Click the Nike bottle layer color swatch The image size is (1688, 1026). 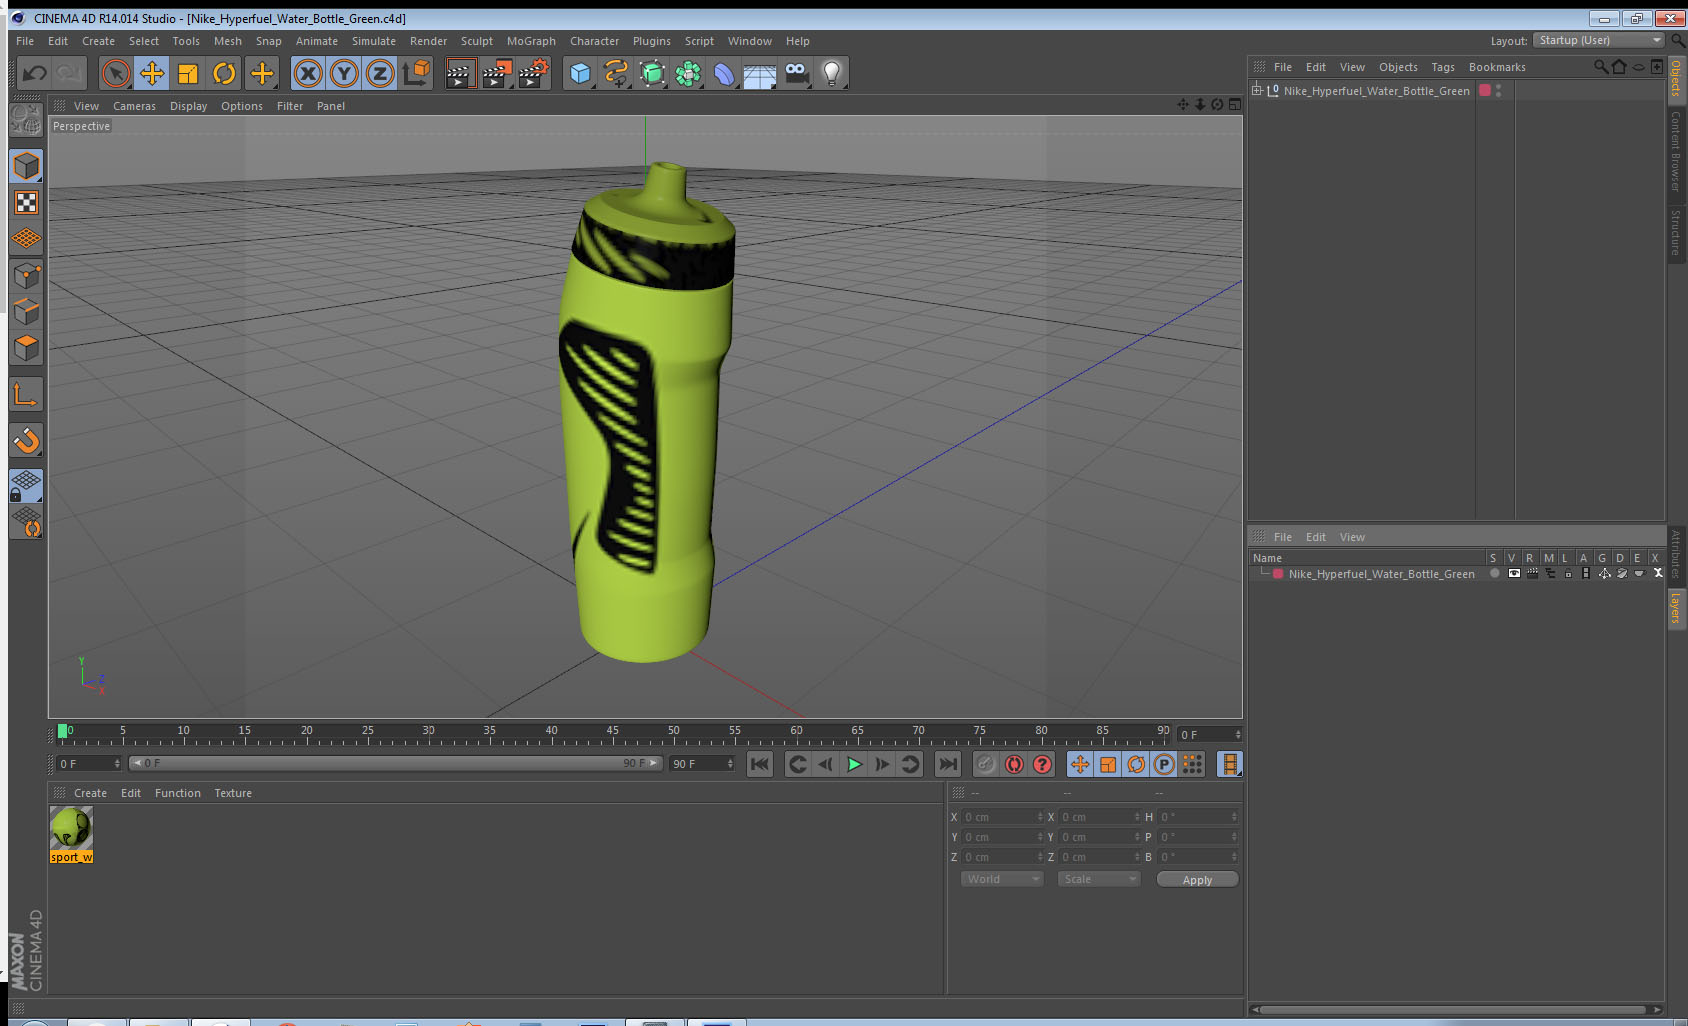[1278, 574]
